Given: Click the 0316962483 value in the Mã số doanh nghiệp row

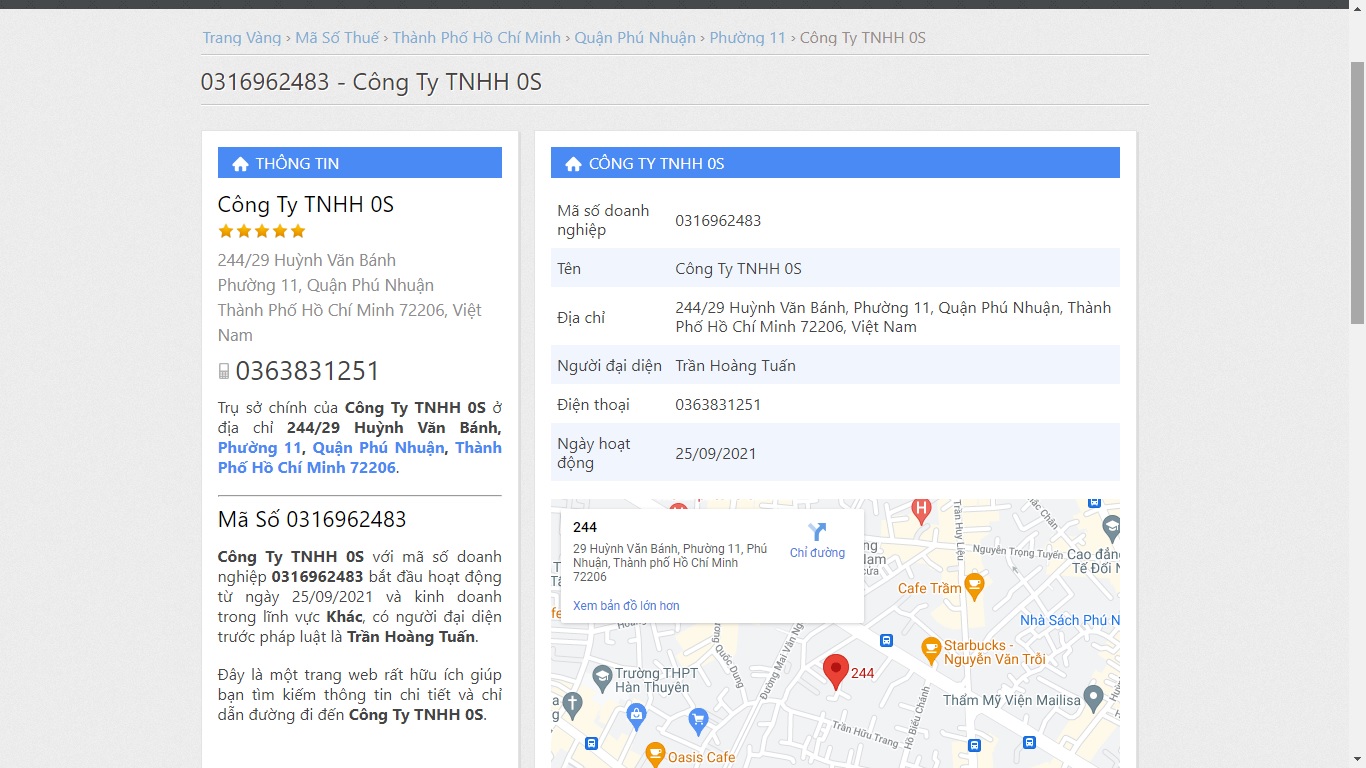Looking at the screenshot, I should [718, 221].
